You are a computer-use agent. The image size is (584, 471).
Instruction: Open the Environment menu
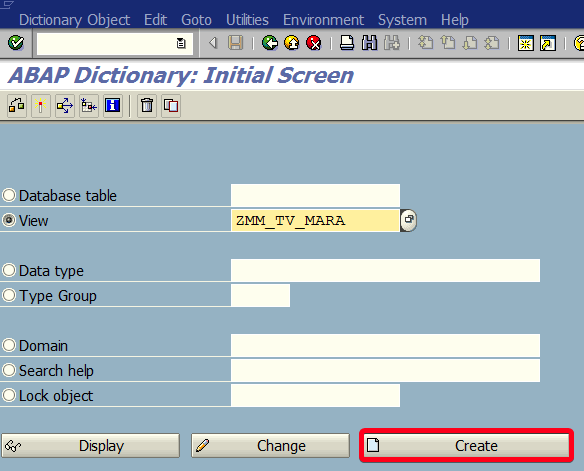pyautogui.click(x=323, y=20)
